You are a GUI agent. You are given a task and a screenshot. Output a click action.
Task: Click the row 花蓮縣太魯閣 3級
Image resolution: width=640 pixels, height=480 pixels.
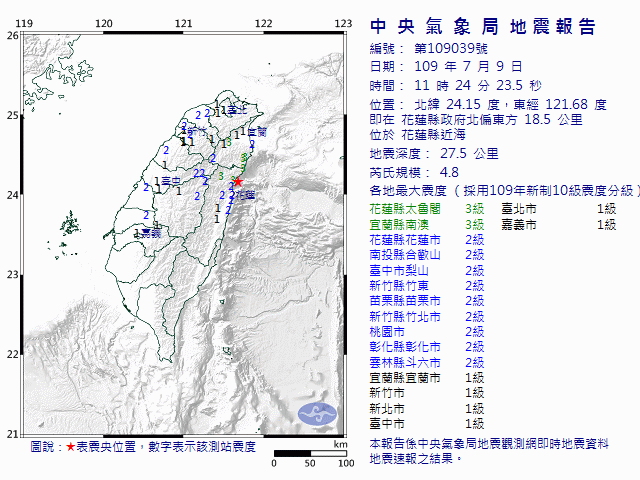[427, 209]
